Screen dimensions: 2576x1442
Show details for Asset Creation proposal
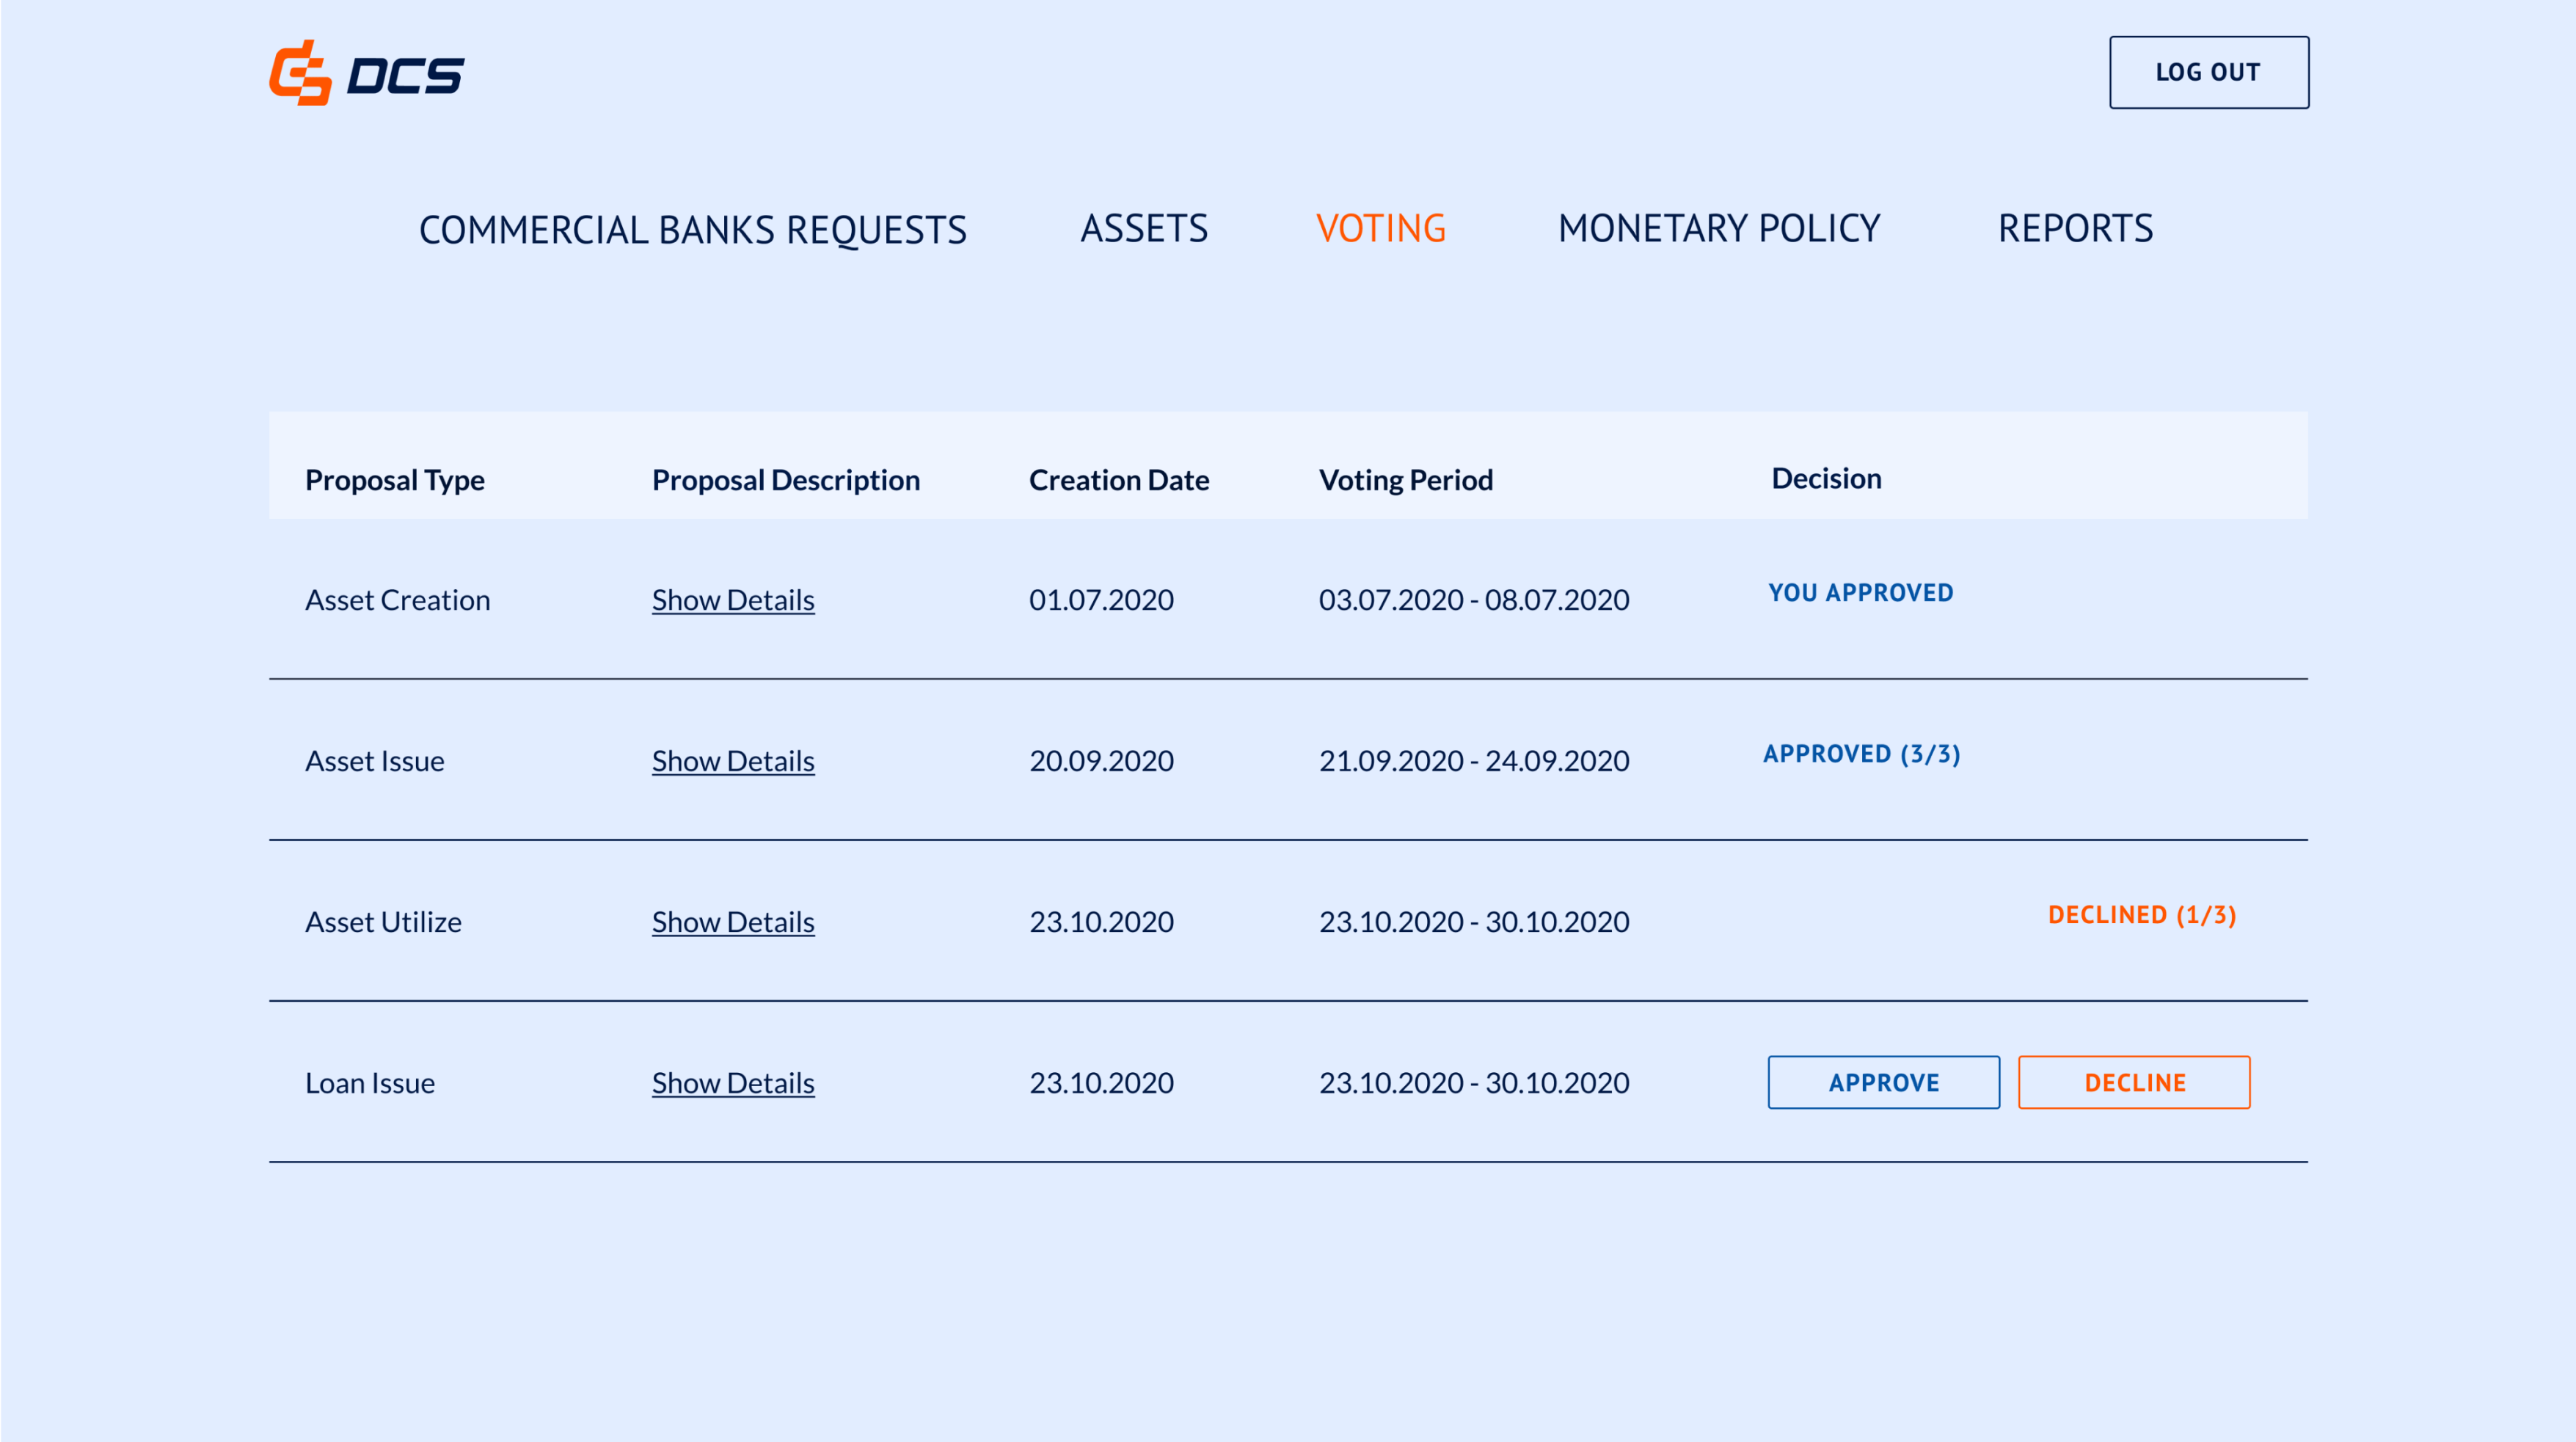[733, 600]
